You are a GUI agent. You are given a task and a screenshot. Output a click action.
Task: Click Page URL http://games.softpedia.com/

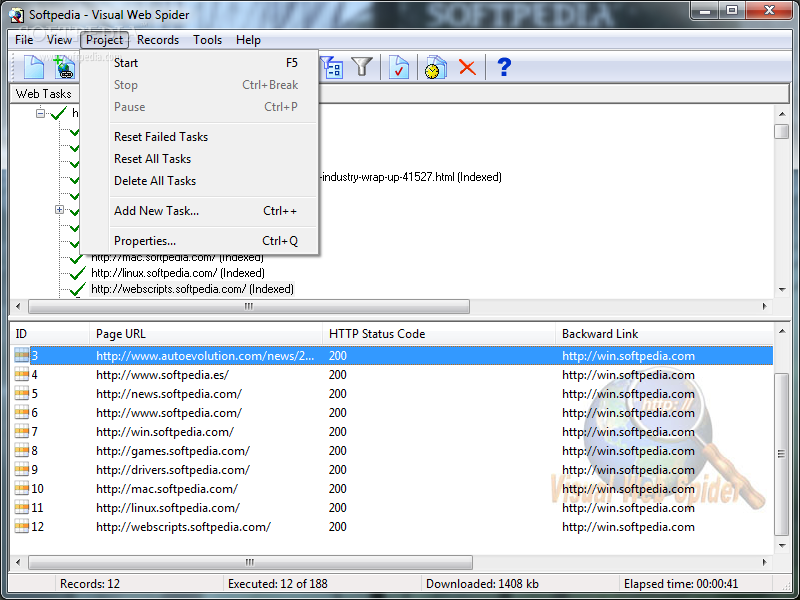pos(173,451)
